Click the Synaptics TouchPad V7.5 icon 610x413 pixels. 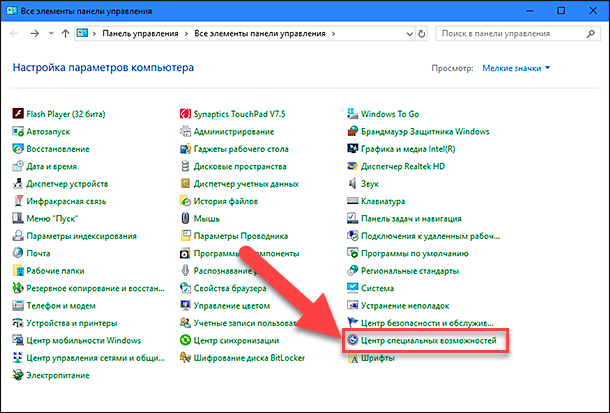tap(185, 114)
